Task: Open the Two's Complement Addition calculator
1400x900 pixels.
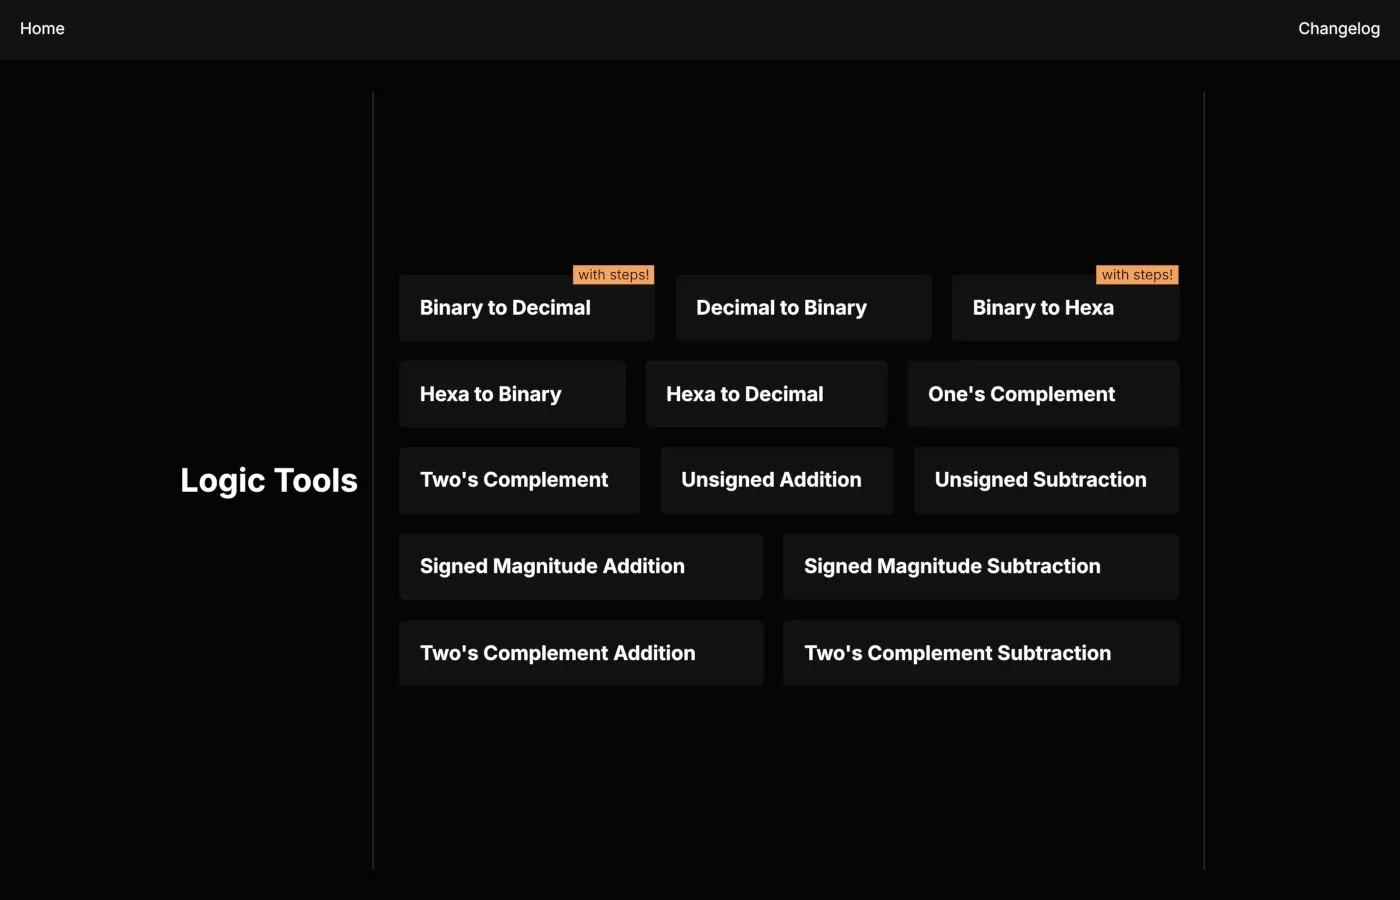Action: point(581,652)
